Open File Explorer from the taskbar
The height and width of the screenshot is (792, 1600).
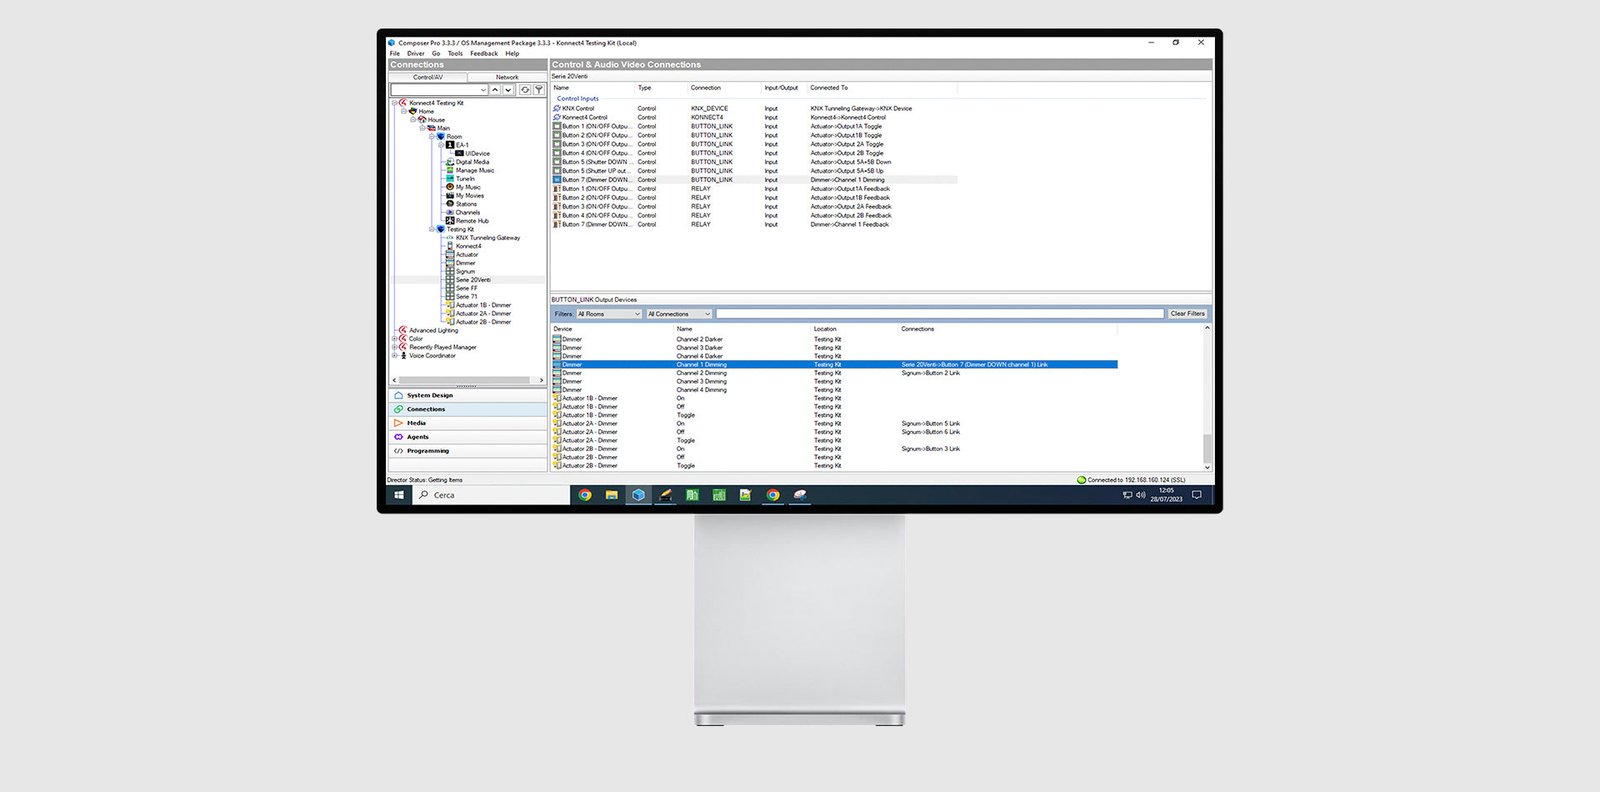click(x=611, y=495)
